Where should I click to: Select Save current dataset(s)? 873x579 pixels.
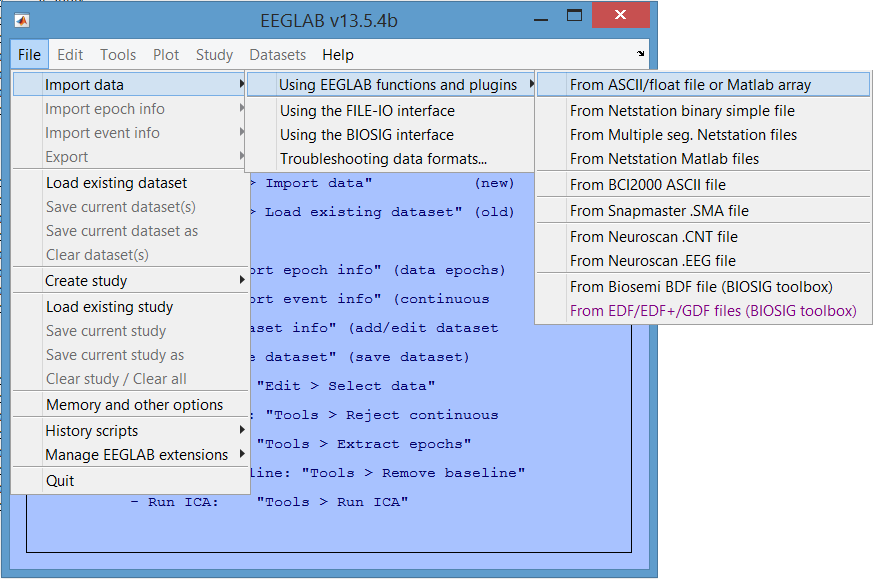tap(130, 207)
